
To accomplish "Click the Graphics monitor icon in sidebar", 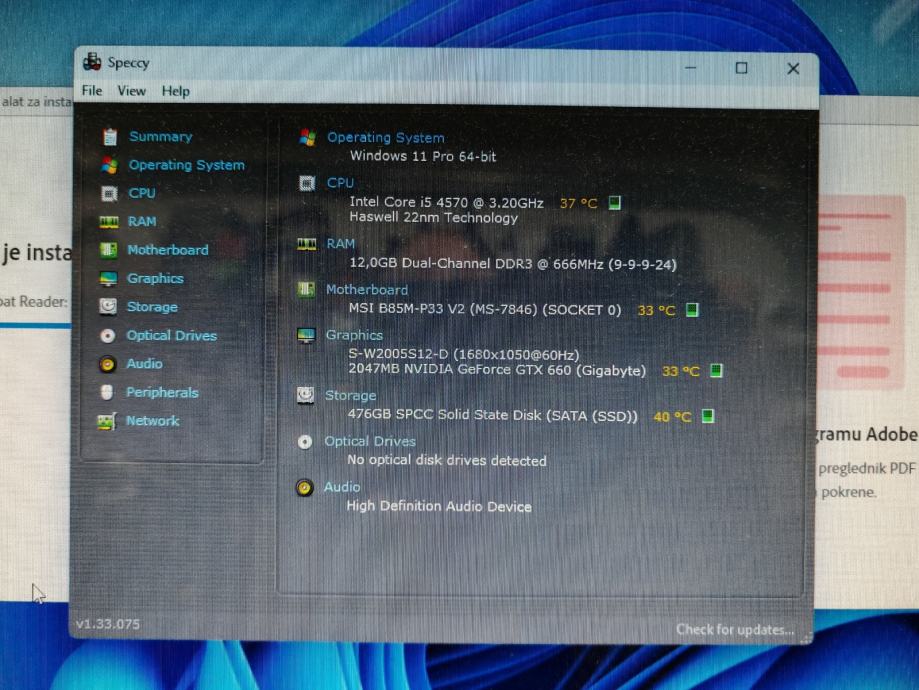I will 108,278.
